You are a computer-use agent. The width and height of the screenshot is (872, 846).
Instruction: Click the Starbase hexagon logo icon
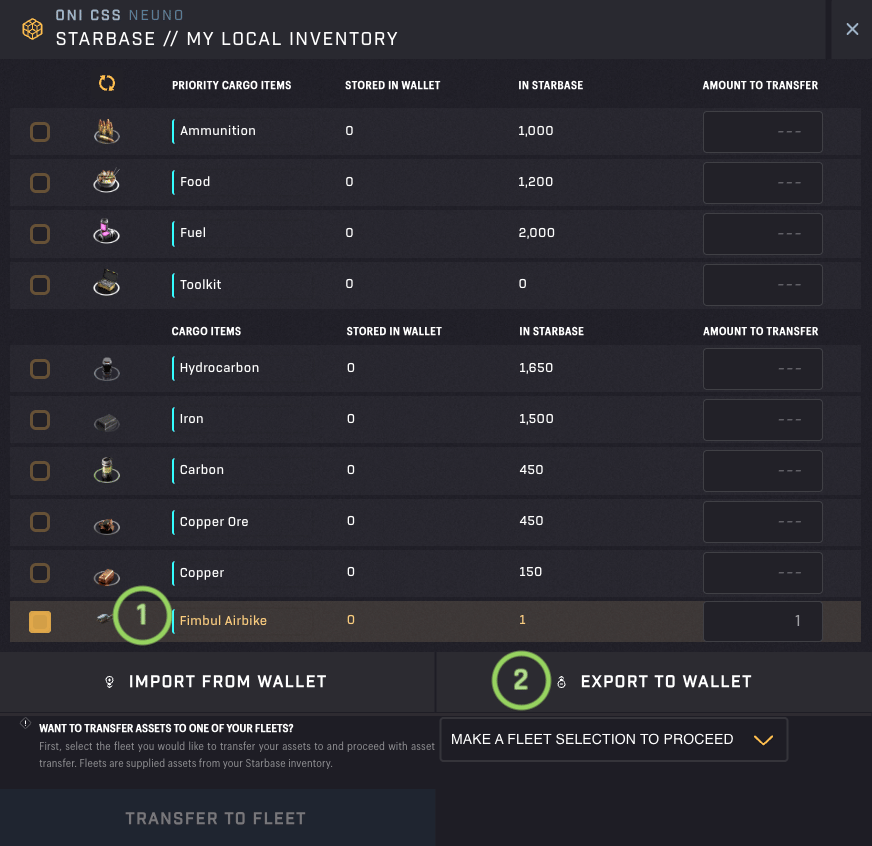[x=32, y=28]
